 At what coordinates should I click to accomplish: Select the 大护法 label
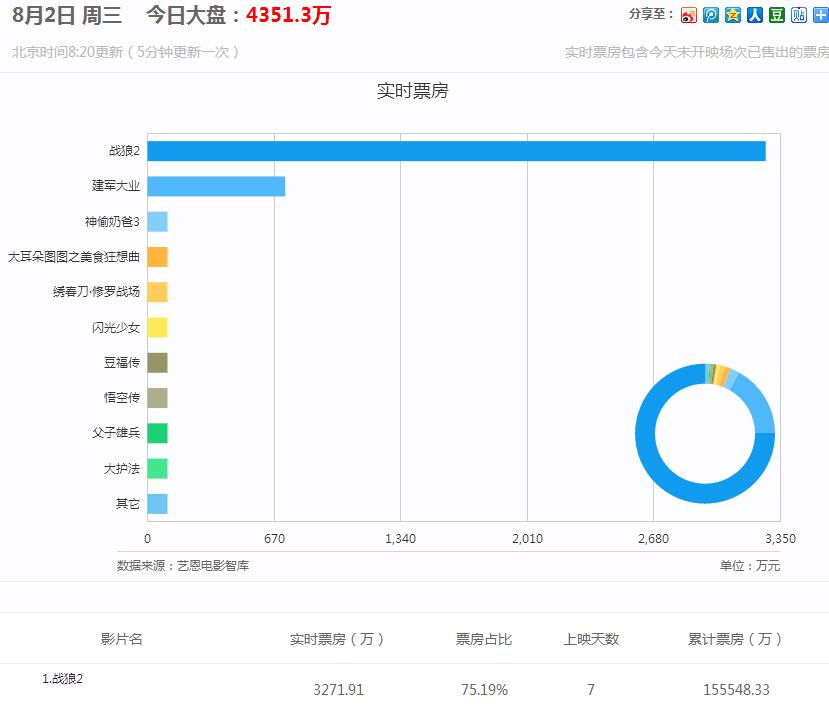(122, 468)
